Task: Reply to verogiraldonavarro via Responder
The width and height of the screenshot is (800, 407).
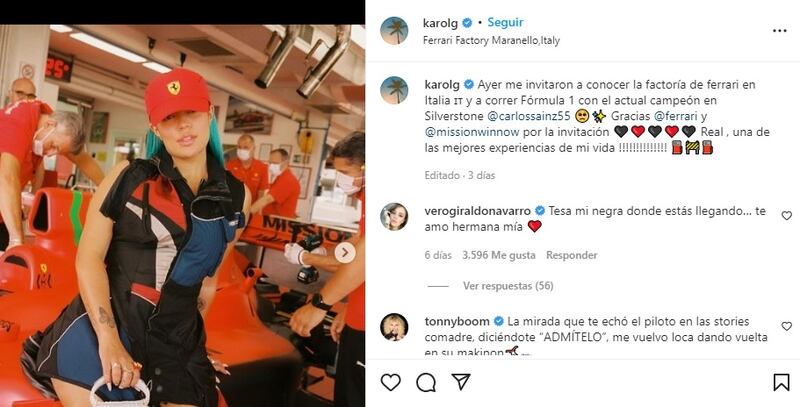Action: (571, 255)
